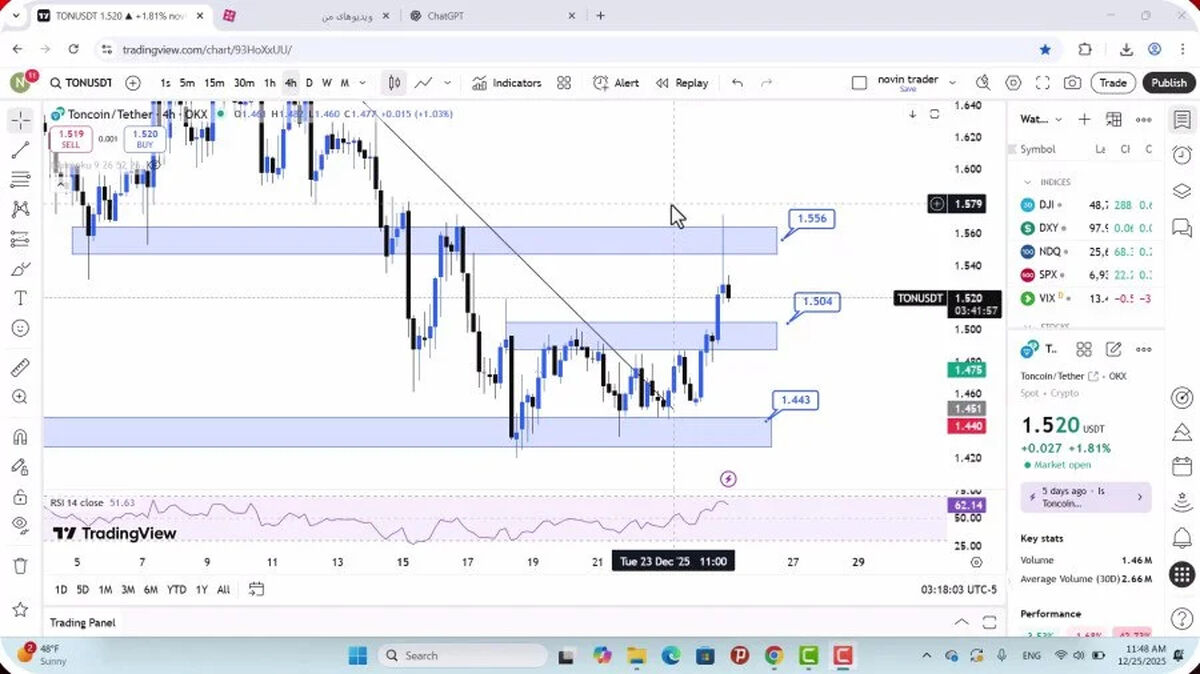Viewport: 1200px width, 674px height.
Task: Select the 30m timeframe
Action: (x=244, y=83)
